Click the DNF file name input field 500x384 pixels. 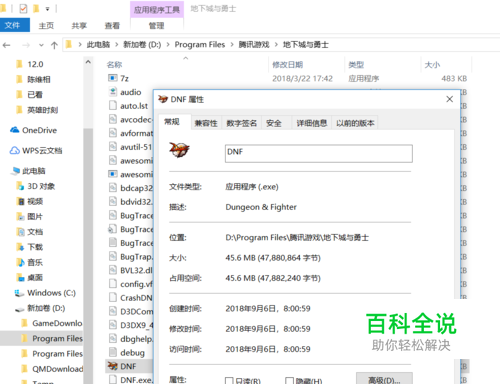pyautogui.click(x=319, y=153)
